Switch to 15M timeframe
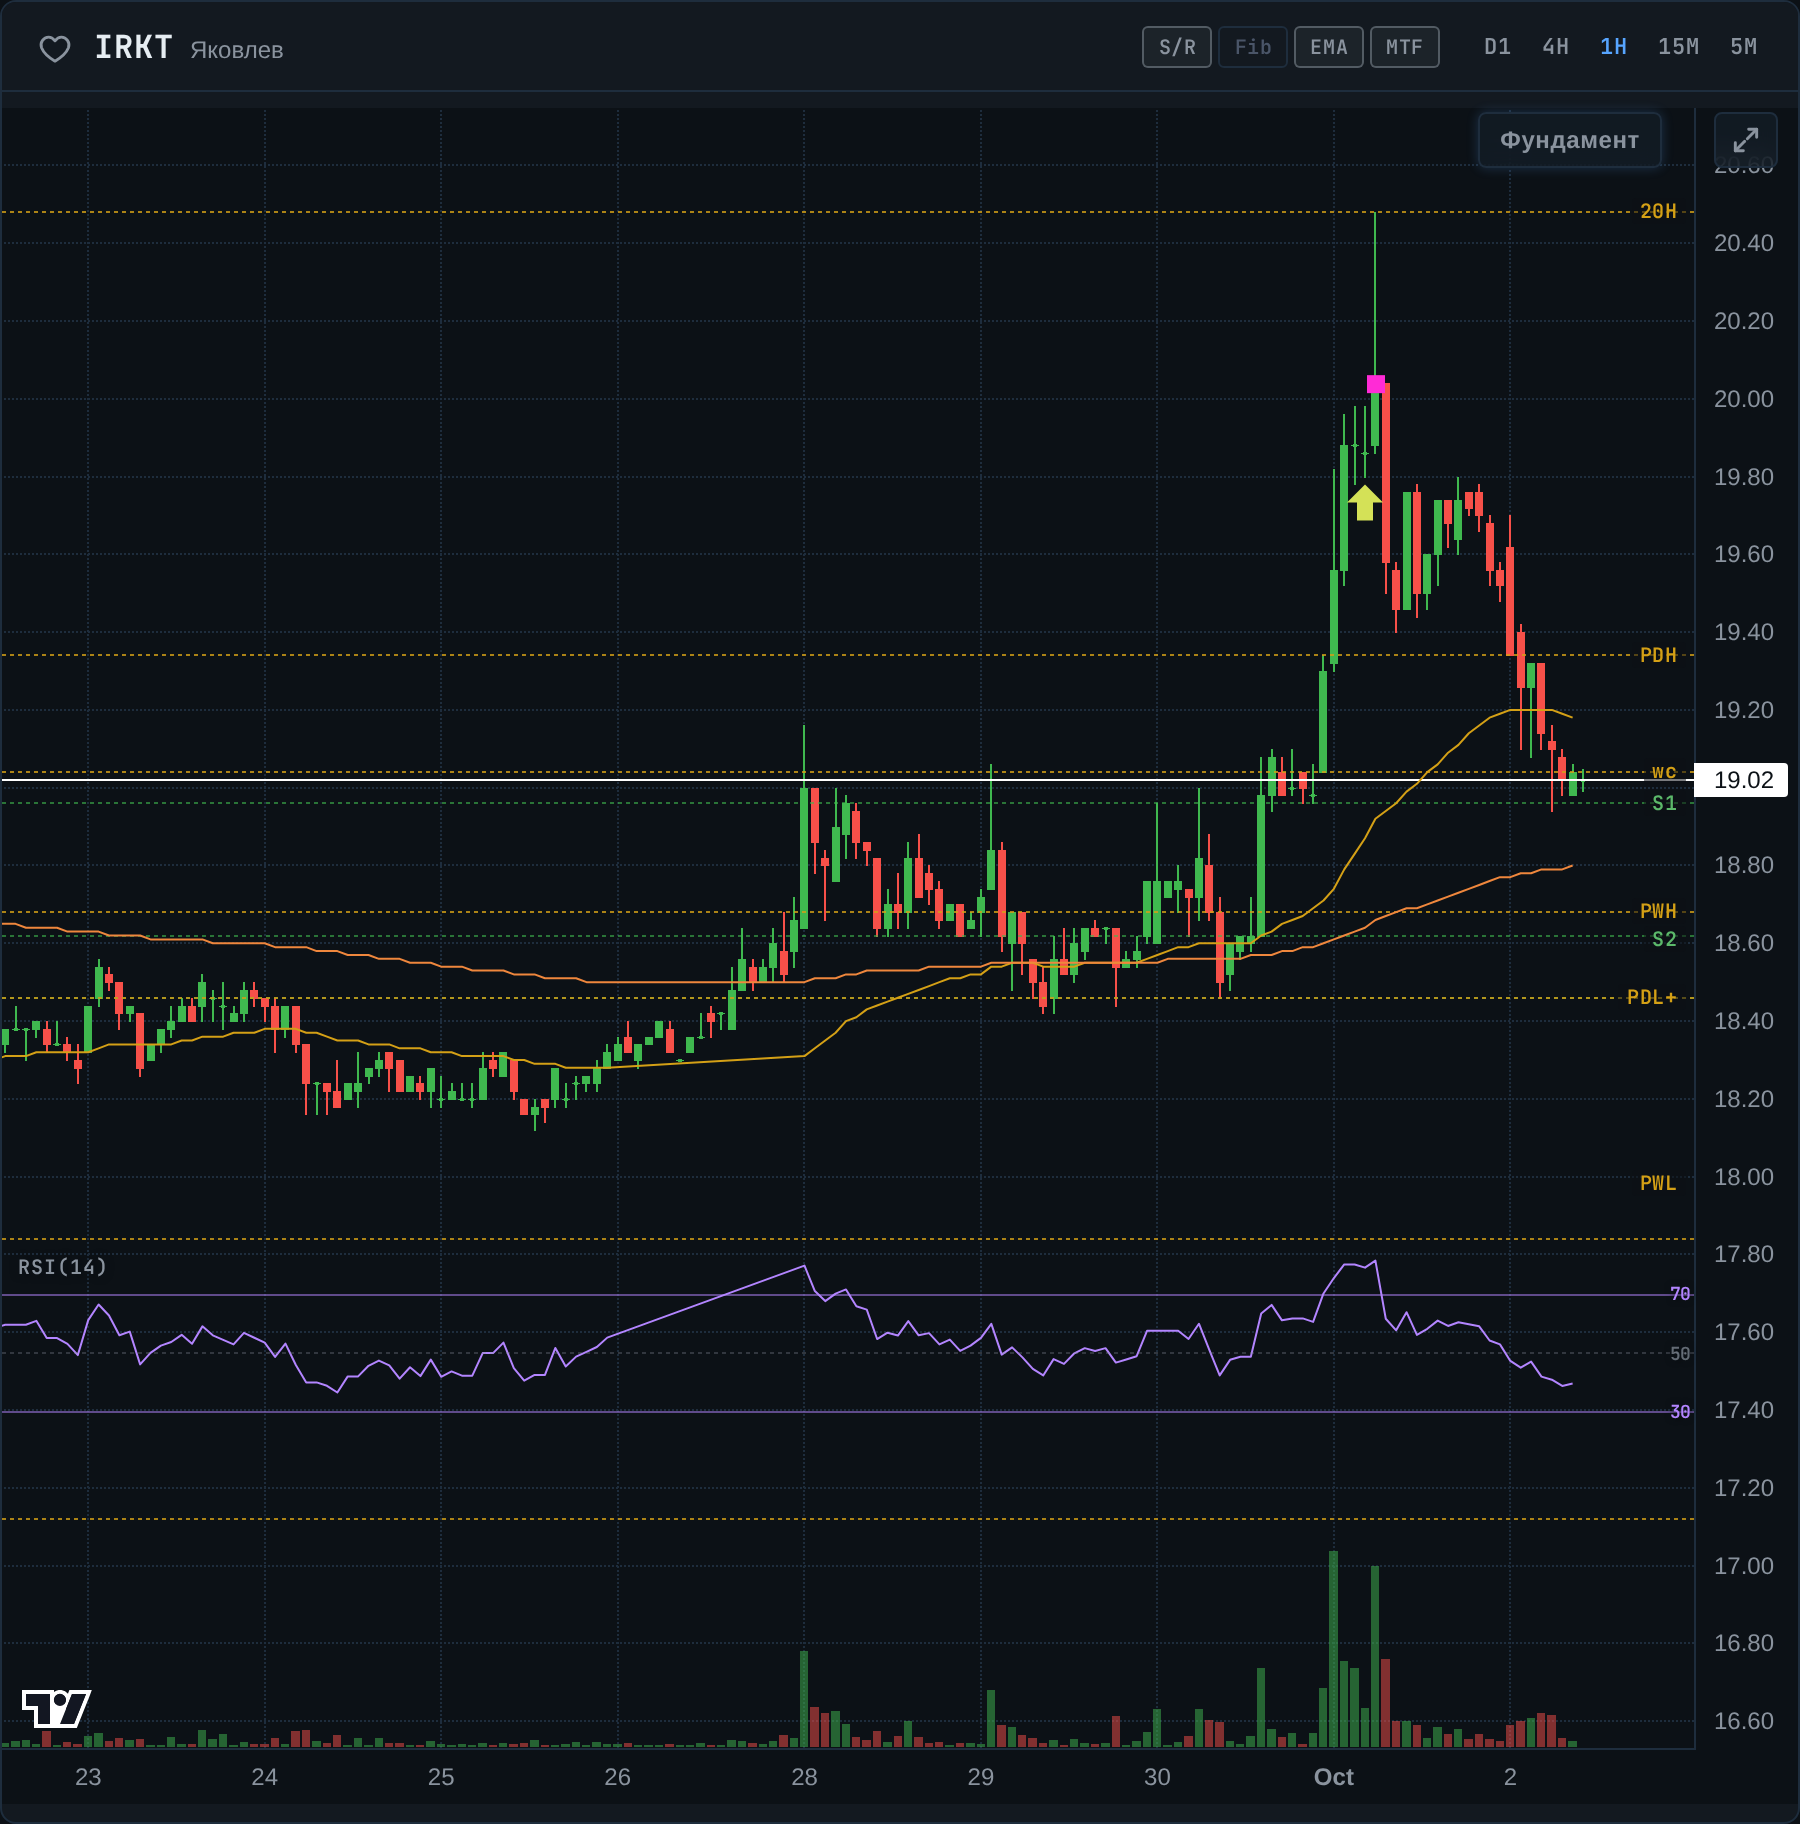 1678,47
